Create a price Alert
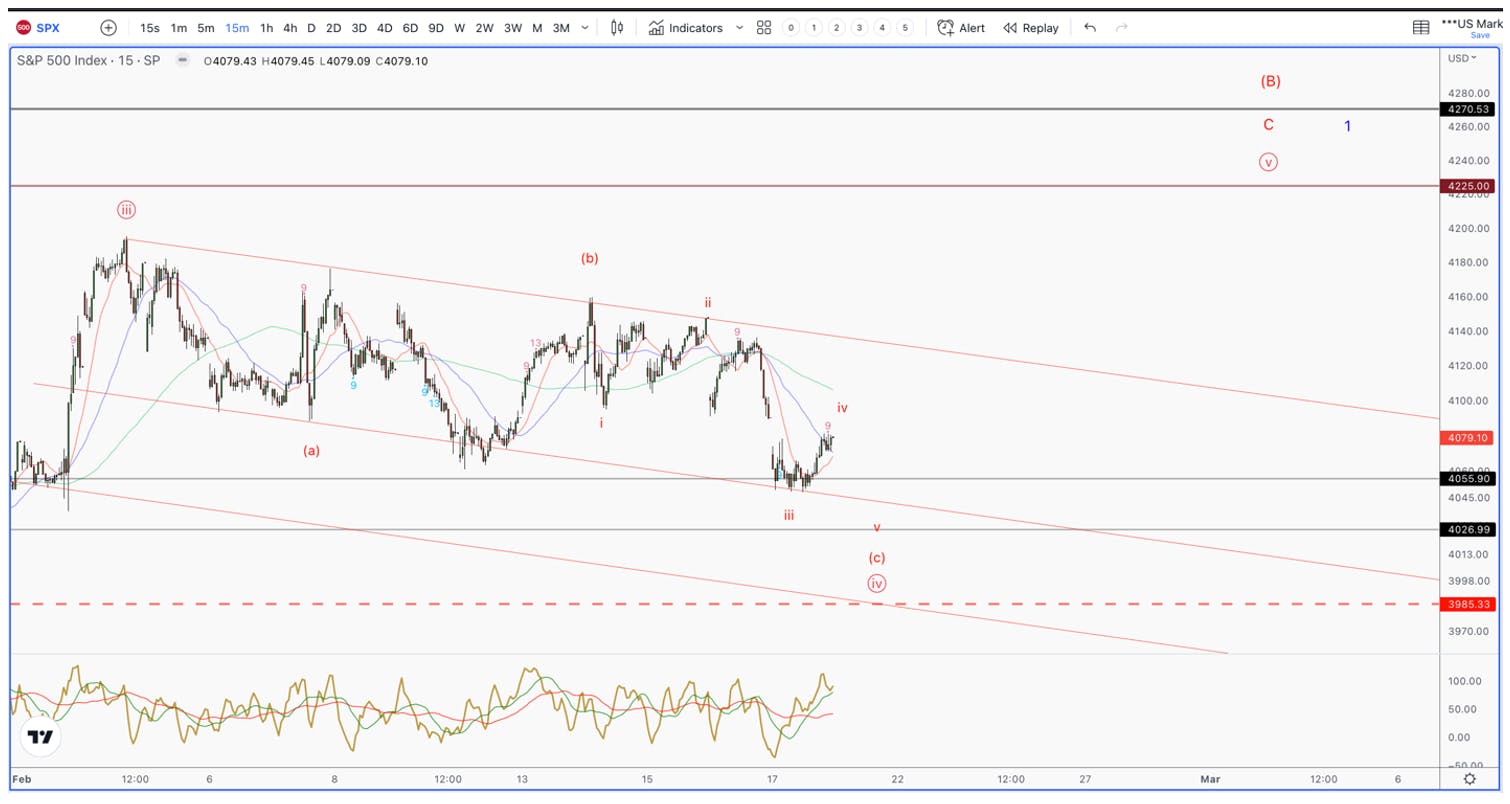Screen dimensions: 1510x804 pos(960,28)
